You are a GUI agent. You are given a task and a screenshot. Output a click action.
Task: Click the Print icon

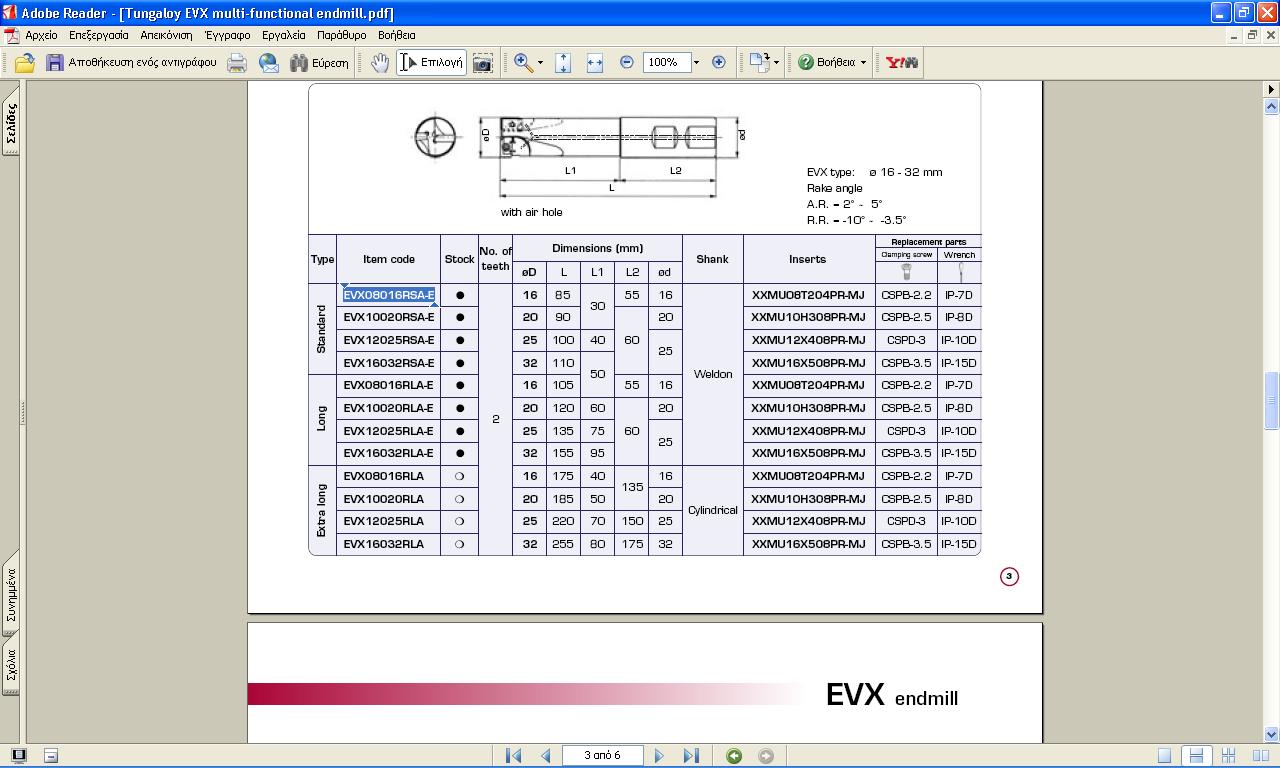[x=237, y=62]
